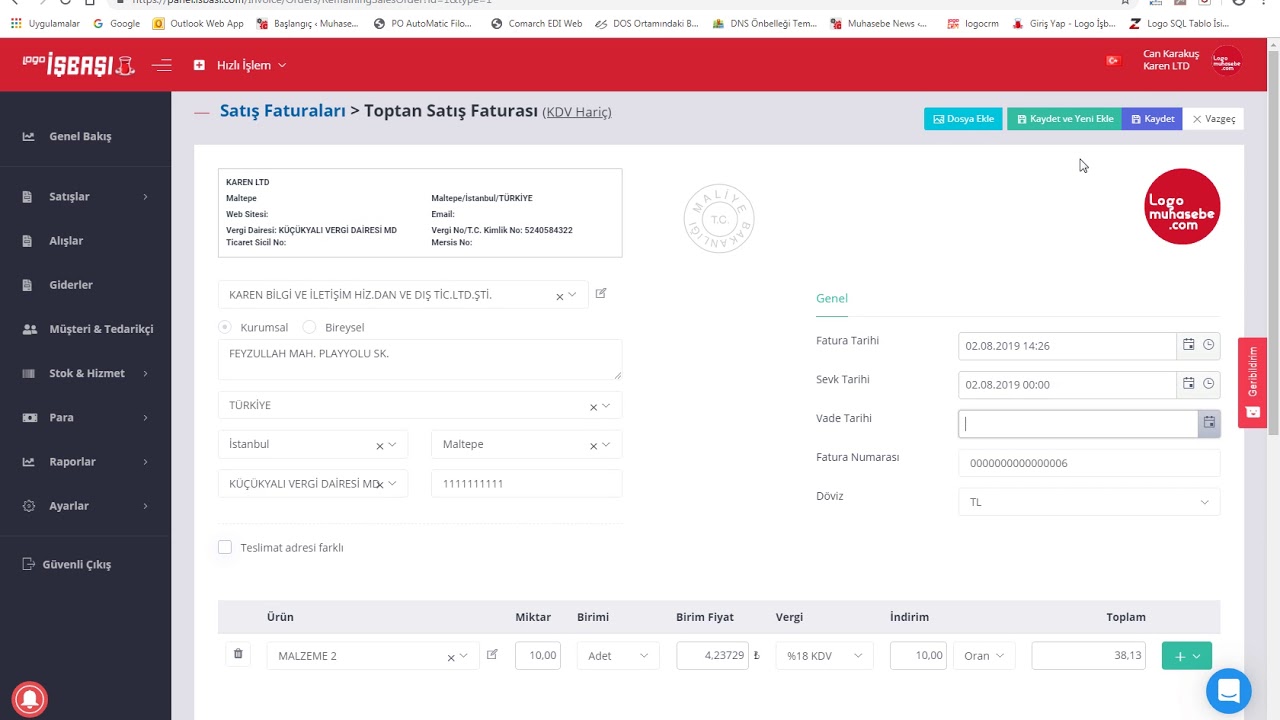The height and width of the screenshot is (720, 1280).
Task: Click the Birim Fiyat field 4,23729
Action: [712, 656]
